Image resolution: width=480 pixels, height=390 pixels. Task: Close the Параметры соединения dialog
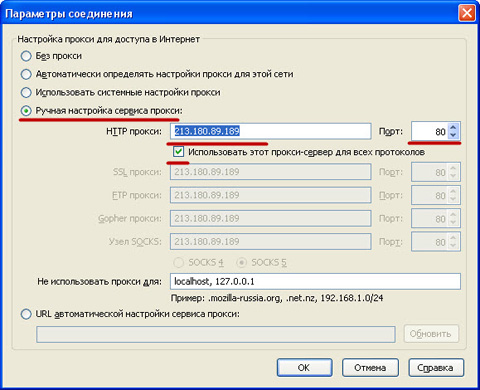(467, 13)
